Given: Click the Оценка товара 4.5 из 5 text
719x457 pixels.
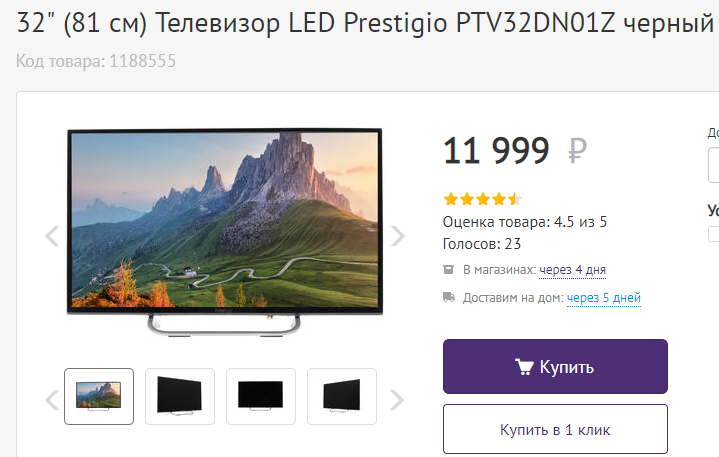Looking at the screenshot, I should coord(525,222).
